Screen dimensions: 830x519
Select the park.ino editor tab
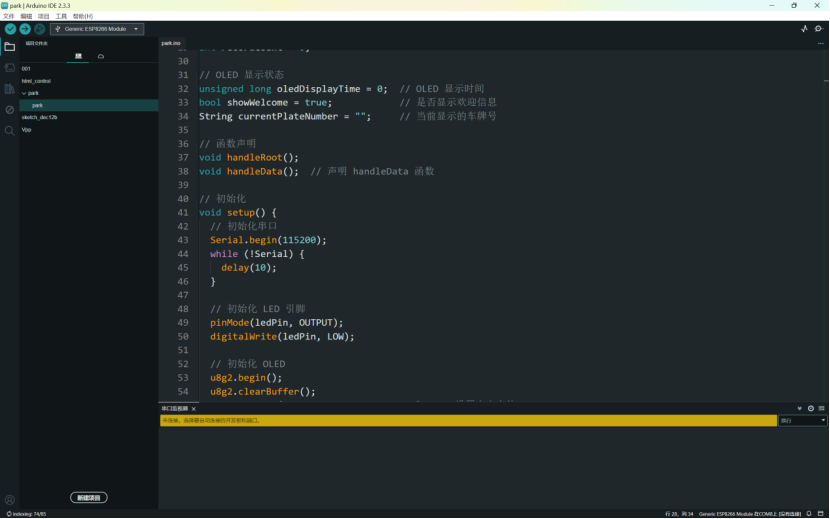pos(171,43)
